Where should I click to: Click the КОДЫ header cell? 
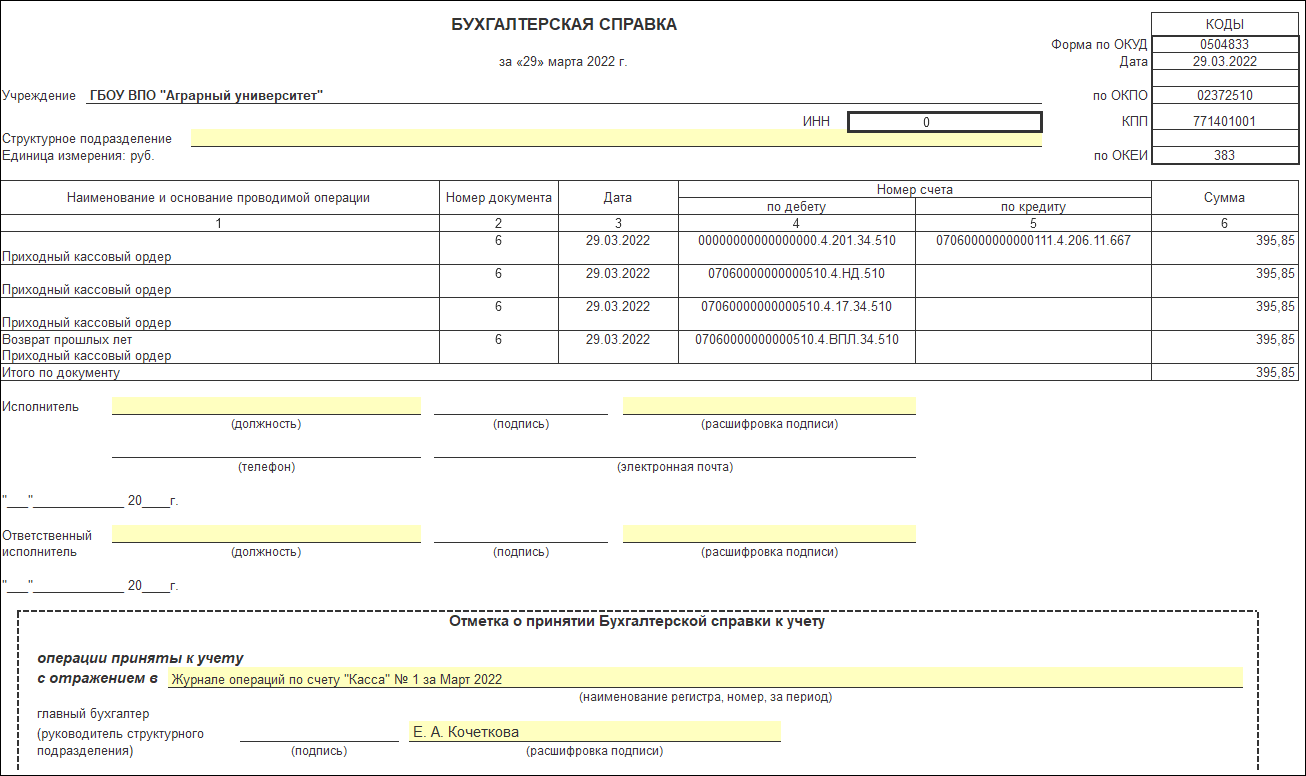click(x=1224, y=25)
